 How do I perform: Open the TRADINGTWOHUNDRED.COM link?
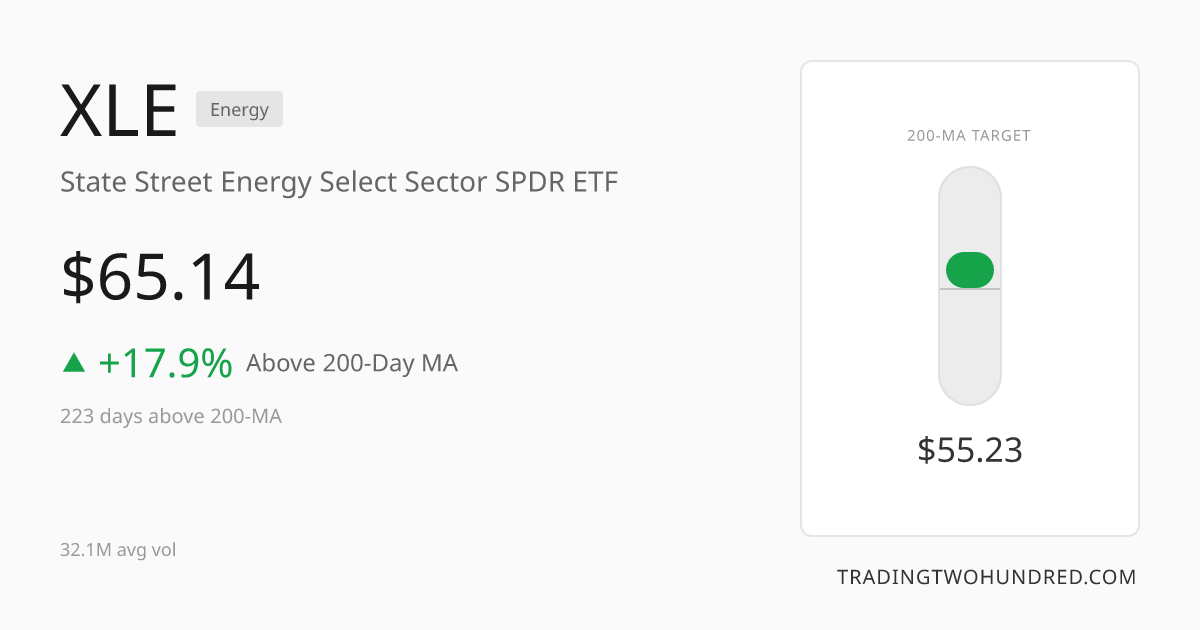(986, 577)
